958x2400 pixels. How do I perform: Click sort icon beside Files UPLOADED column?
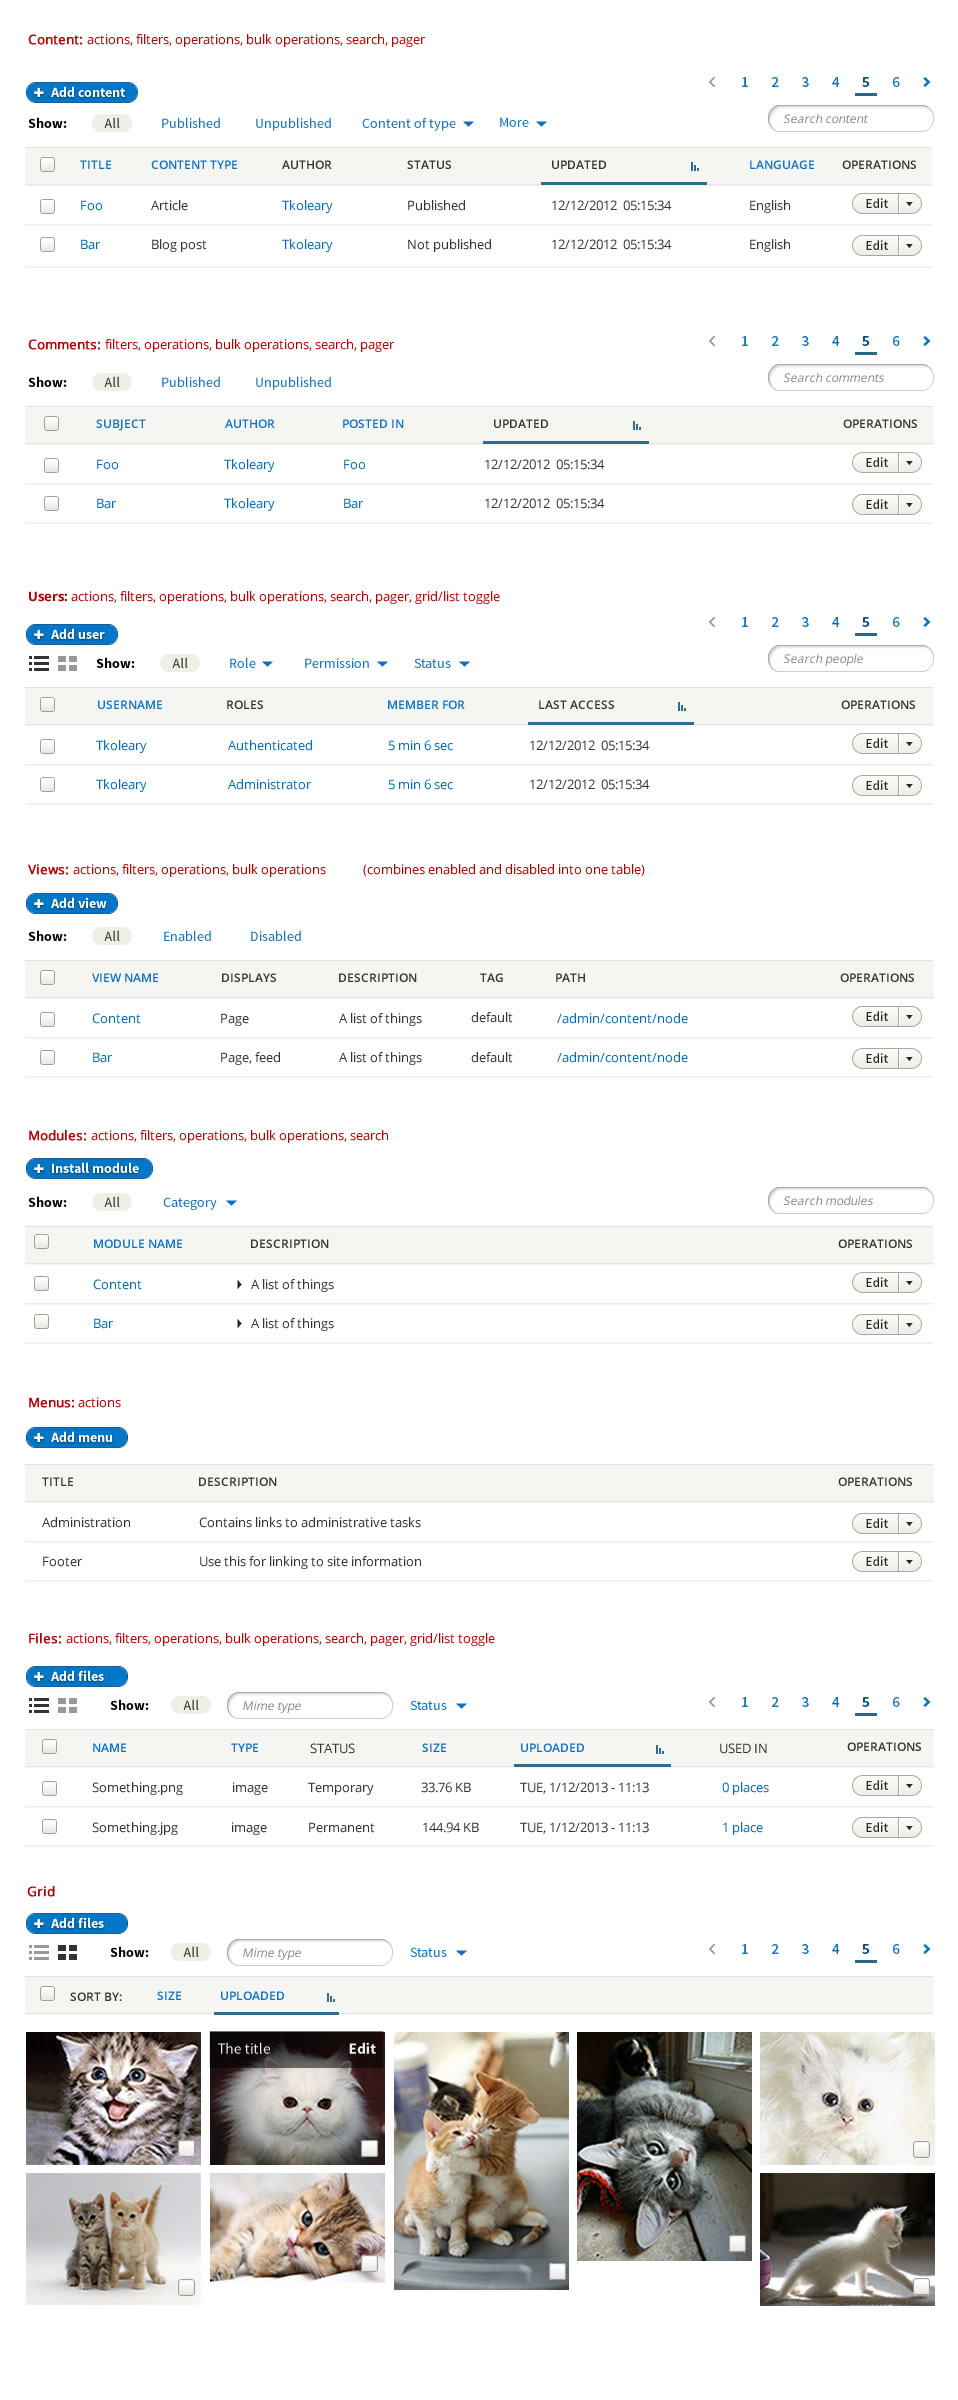660,1749
